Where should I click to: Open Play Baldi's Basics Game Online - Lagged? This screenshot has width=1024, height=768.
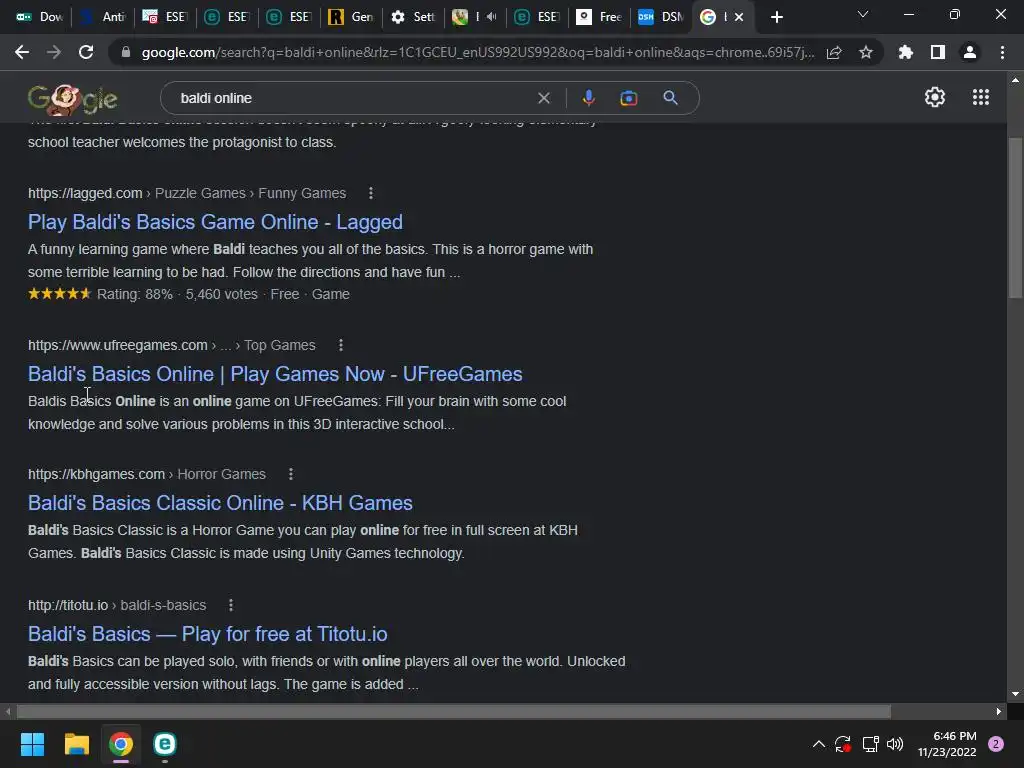[216, 222]
